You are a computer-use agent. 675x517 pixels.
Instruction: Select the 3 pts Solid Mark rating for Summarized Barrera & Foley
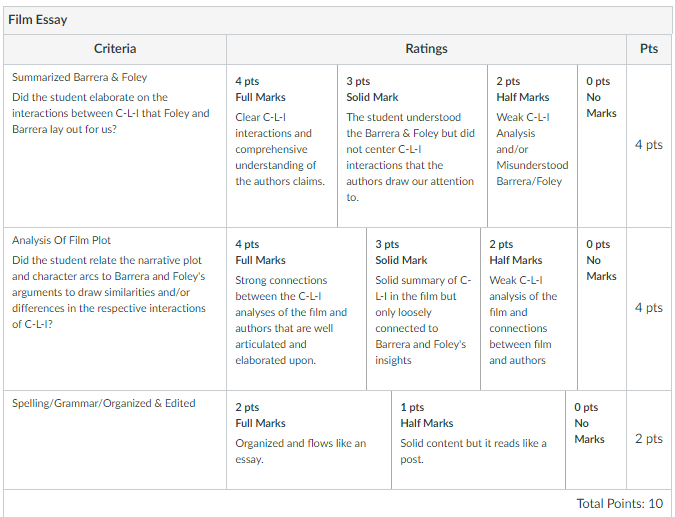coord(412,146)
